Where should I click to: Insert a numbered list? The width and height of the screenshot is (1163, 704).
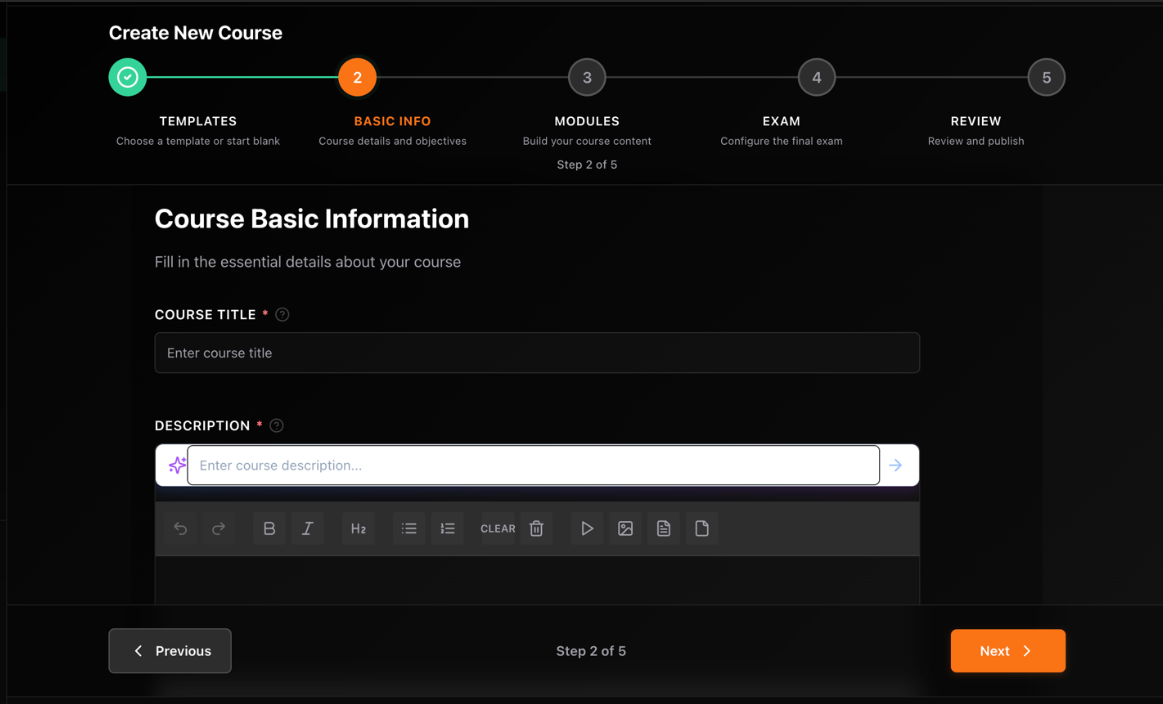[x=447, y=528]
